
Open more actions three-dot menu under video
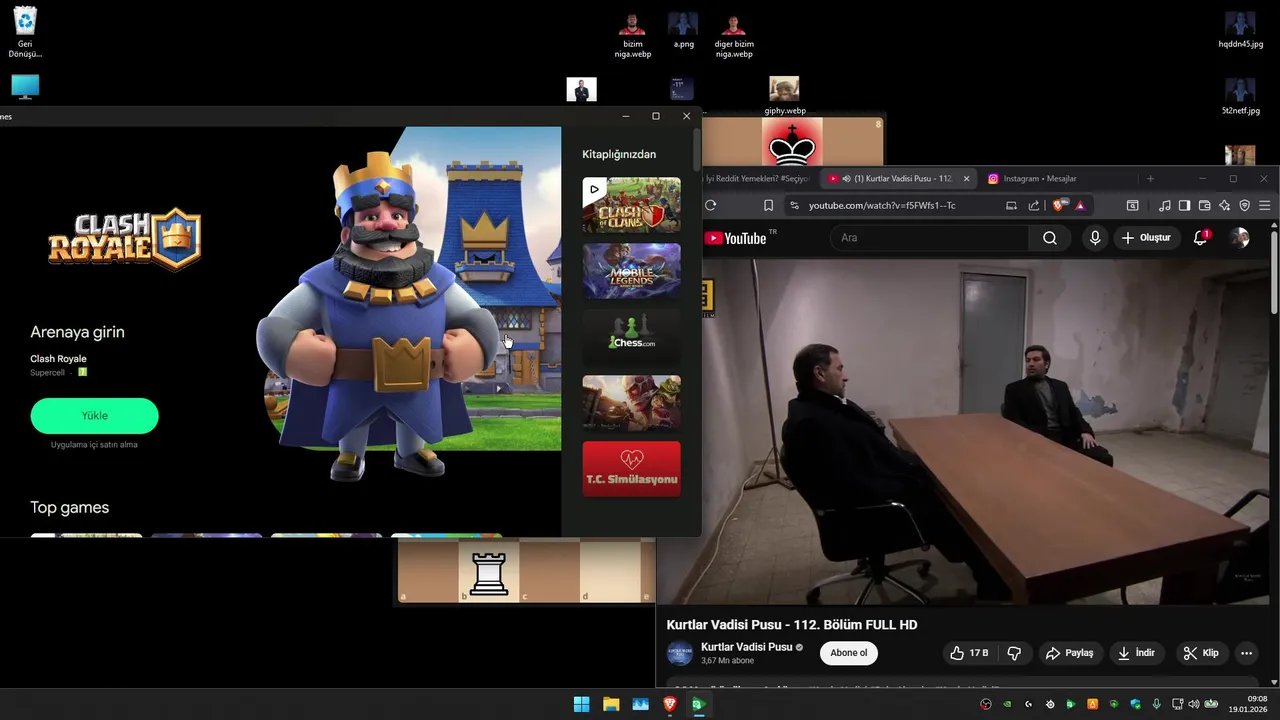(1246, 653)
